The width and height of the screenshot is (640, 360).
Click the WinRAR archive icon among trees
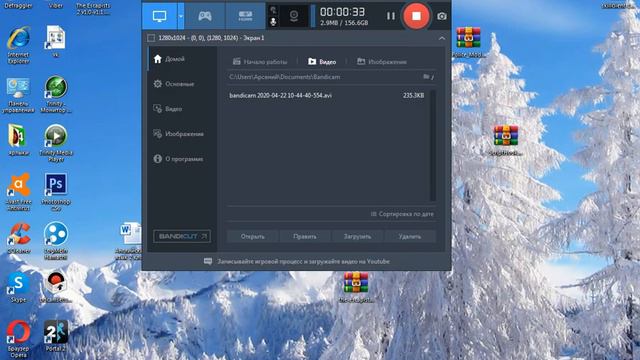[506, 140]
